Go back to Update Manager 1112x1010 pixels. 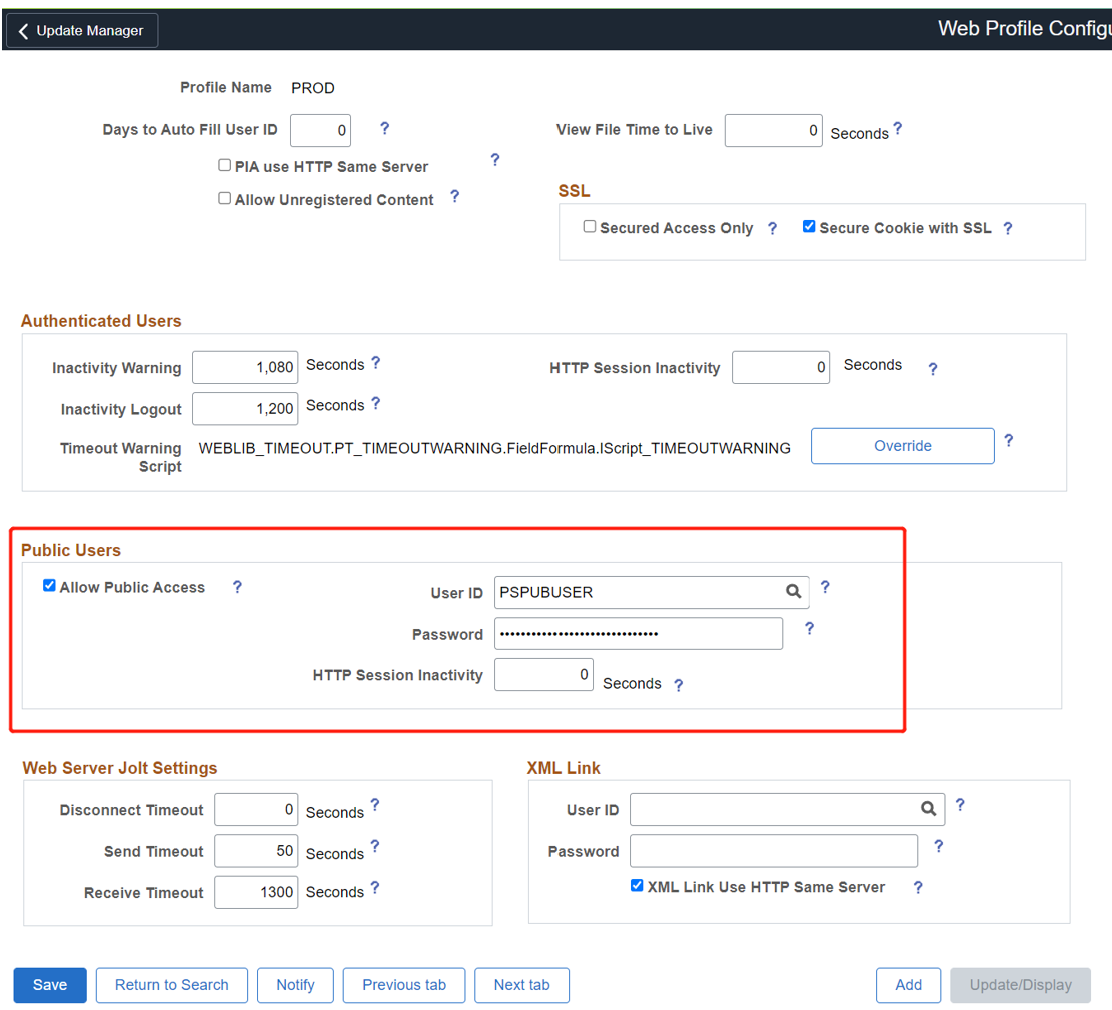click(82, 30)
